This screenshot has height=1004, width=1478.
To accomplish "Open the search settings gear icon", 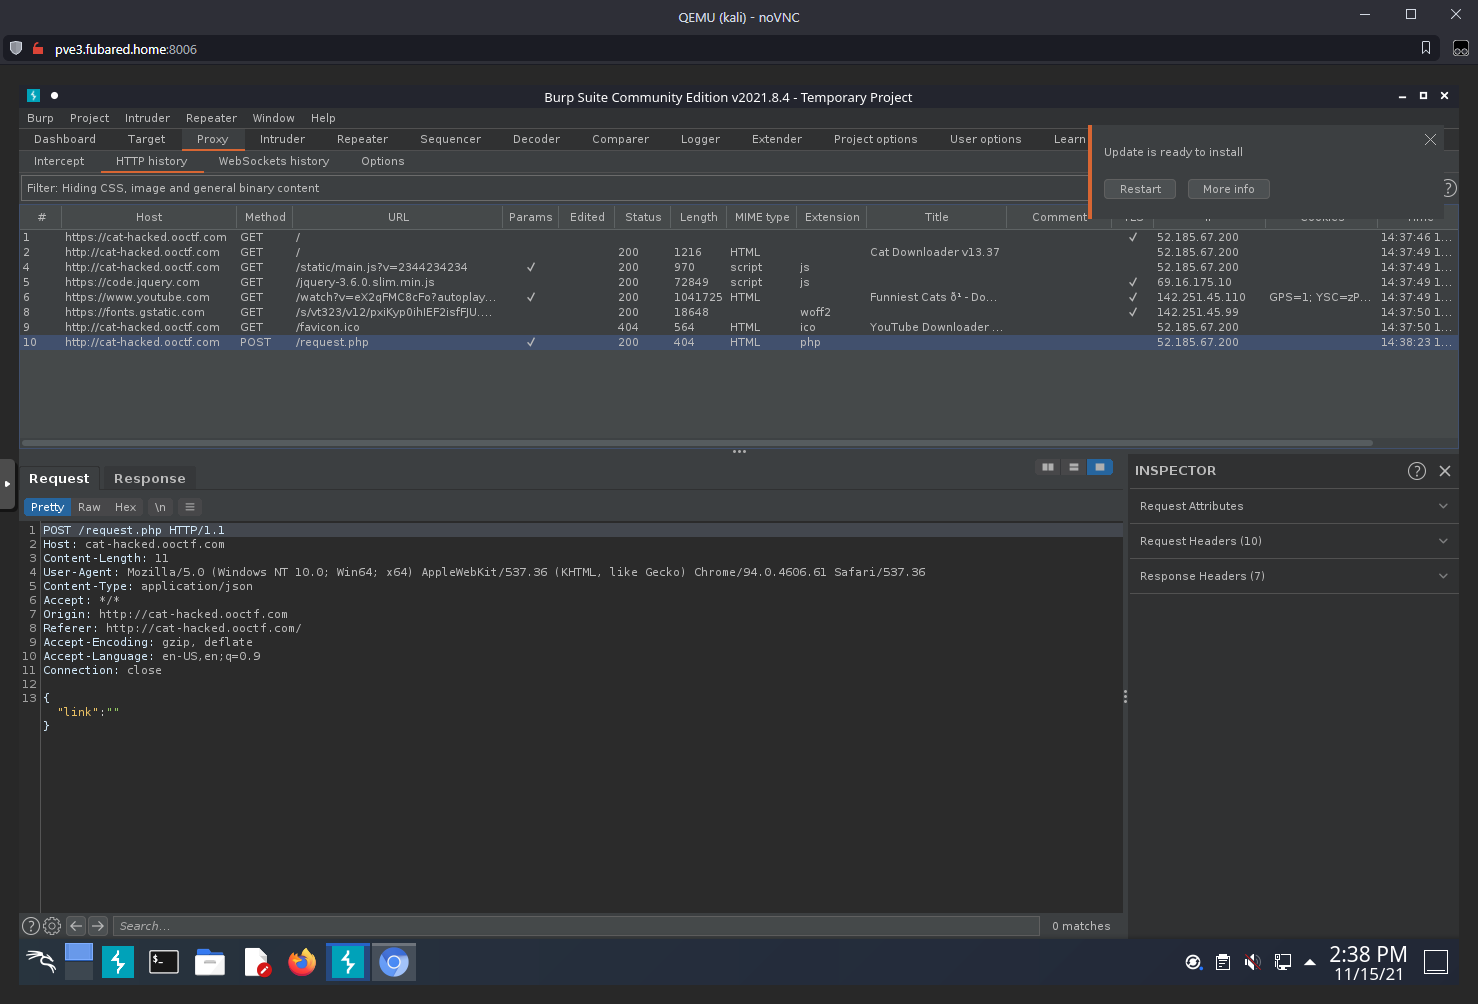I will (x=52, y=926).
